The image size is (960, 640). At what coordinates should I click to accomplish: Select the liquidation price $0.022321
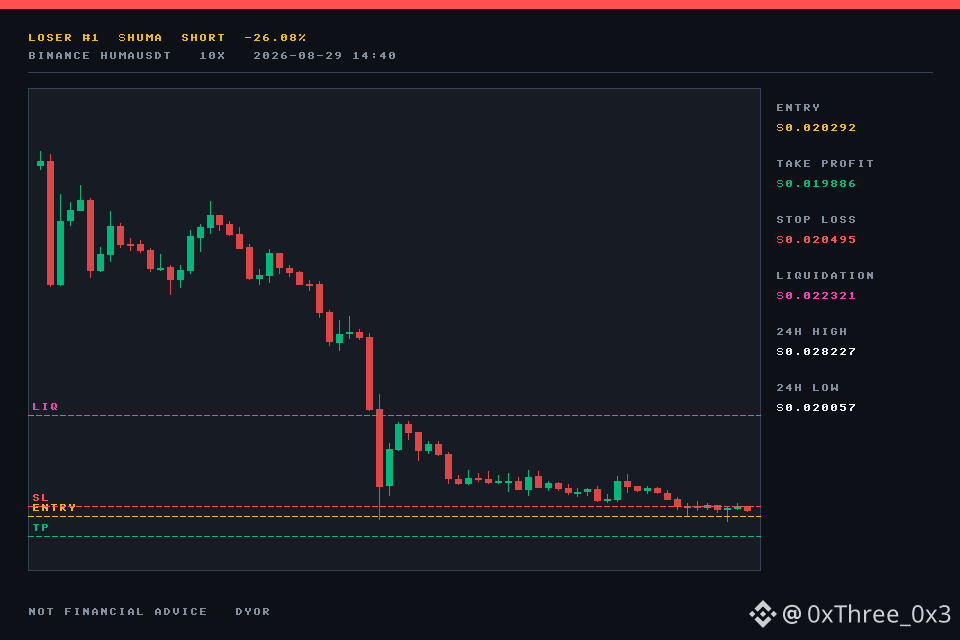pos(816,296)
